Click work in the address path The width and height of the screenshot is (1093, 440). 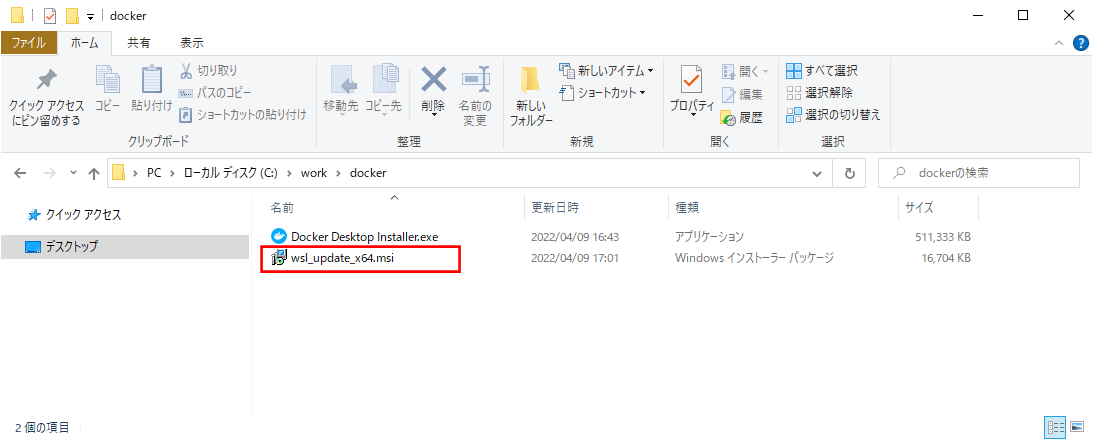(314, 173)
